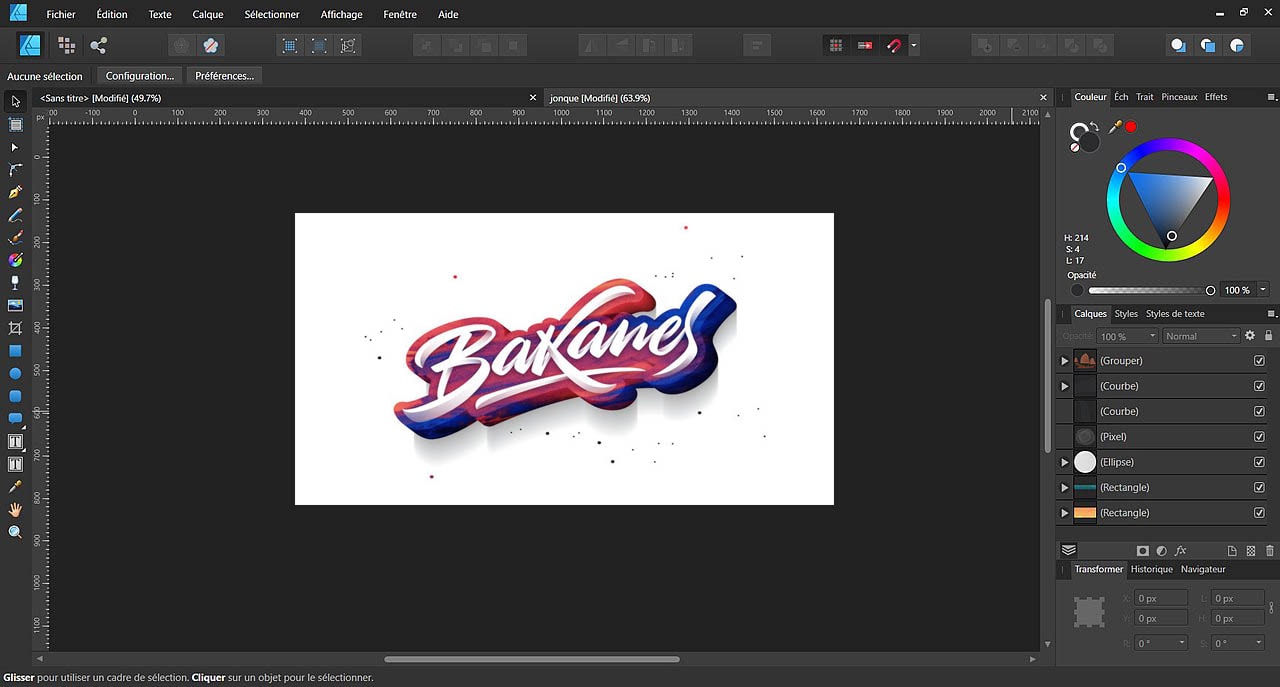1280x687 pixels.
Task: Select the Node tool
Action: tap(15, 147)
